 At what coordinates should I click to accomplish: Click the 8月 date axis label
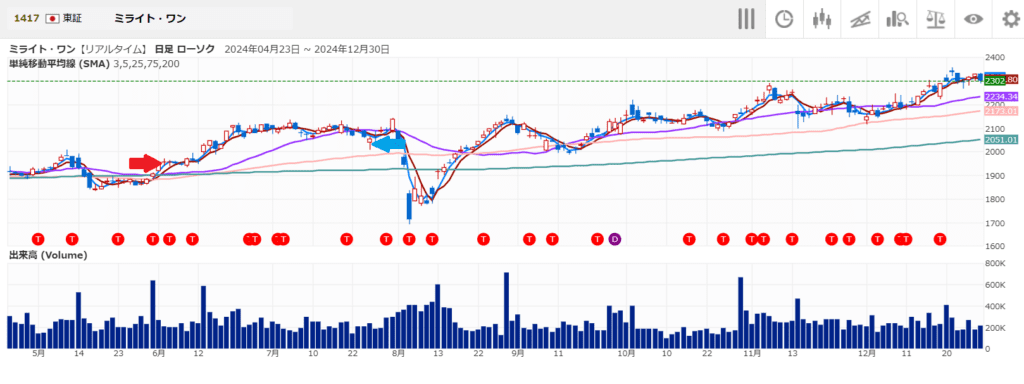[397, 353]
